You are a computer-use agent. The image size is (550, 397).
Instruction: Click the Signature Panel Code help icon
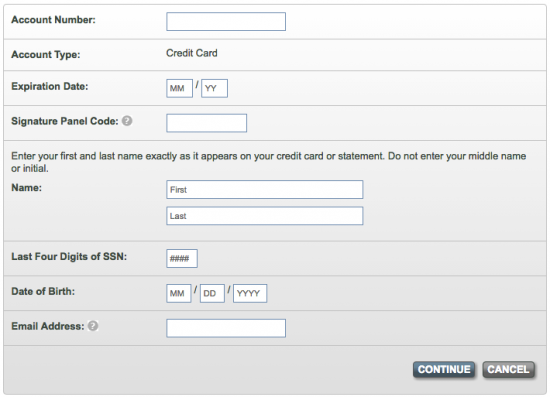(127, 121)
